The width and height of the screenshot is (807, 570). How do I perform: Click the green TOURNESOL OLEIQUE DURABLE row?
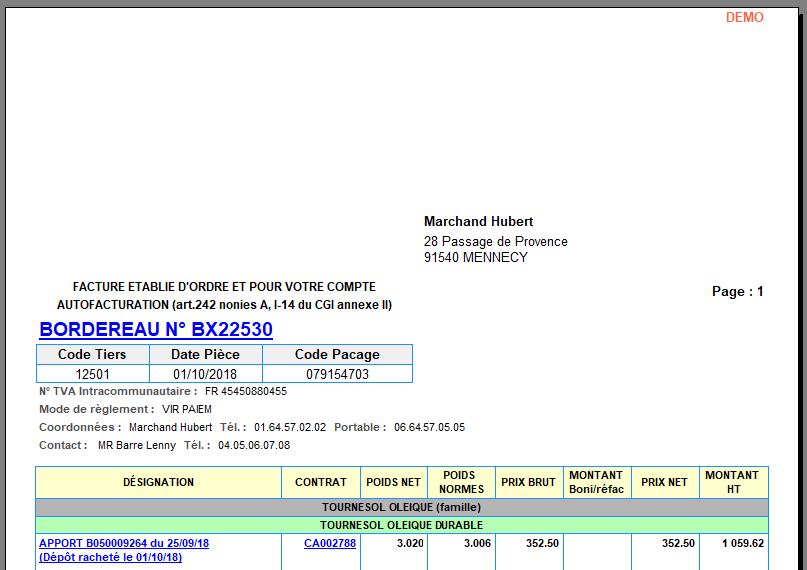click(402, 525)
